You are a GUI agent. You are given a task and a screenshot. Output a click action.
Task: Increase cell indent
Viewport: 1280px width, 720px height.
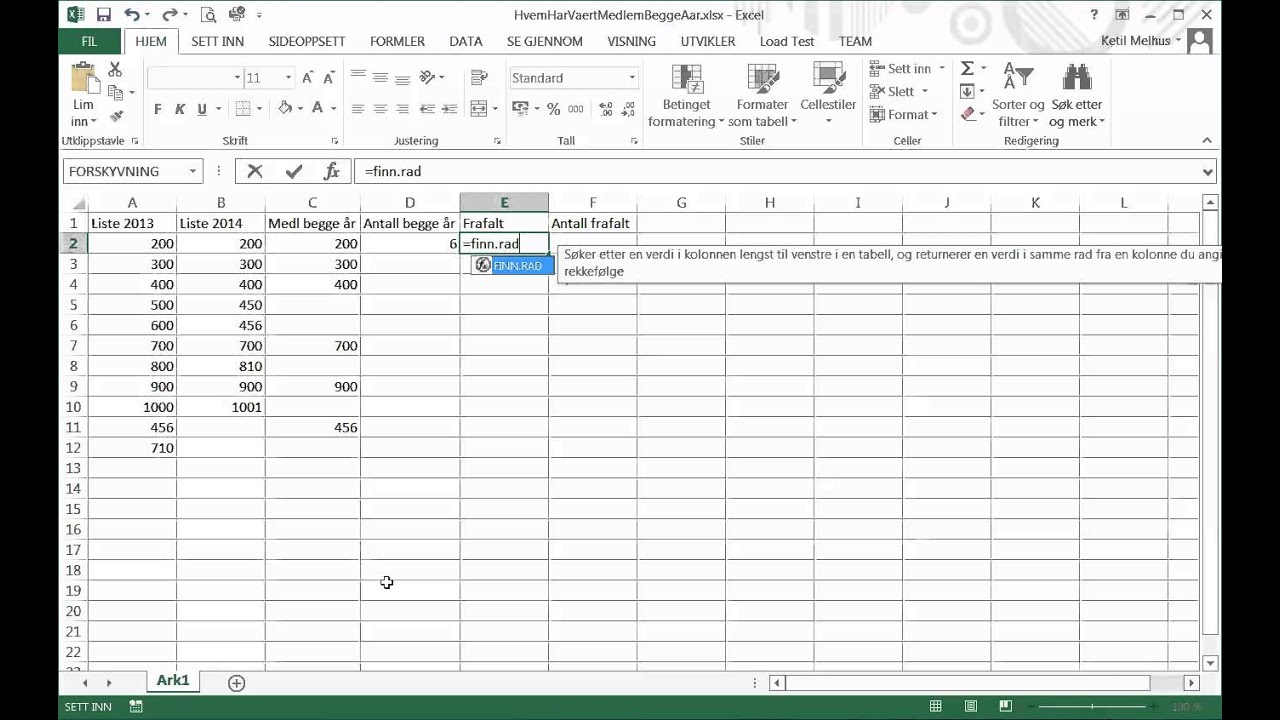(x=449, y=109)
